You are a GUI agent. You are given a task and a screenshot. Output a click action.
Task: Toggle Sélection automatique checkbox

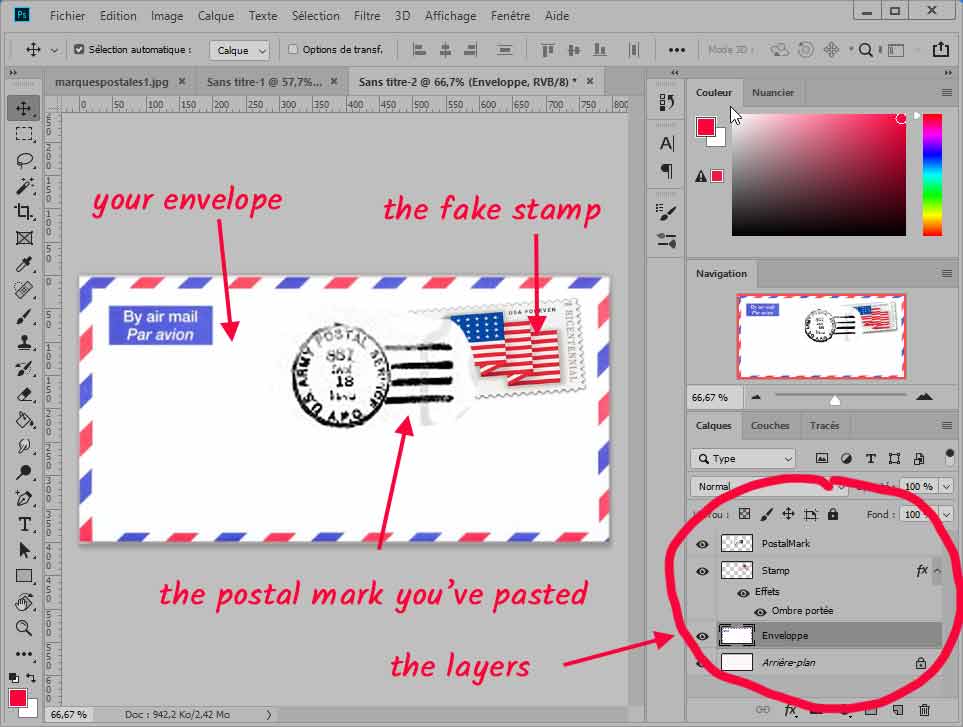(x=79, y=49)
